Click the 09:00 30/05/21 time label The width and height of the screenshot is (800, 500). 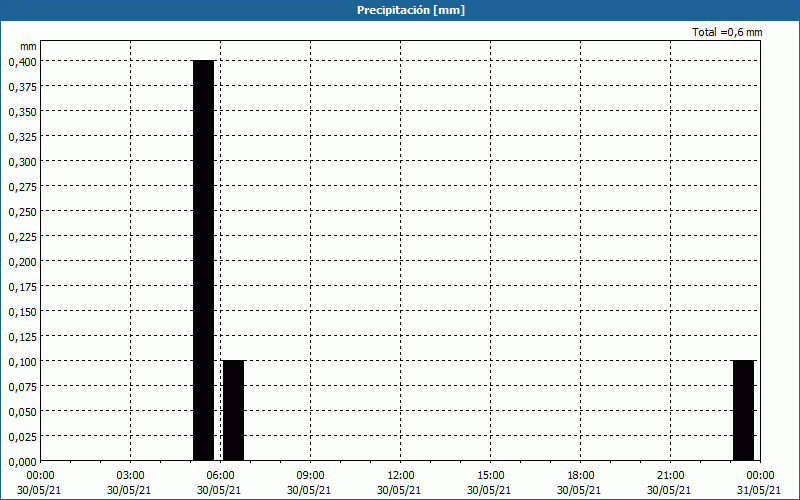309,483
